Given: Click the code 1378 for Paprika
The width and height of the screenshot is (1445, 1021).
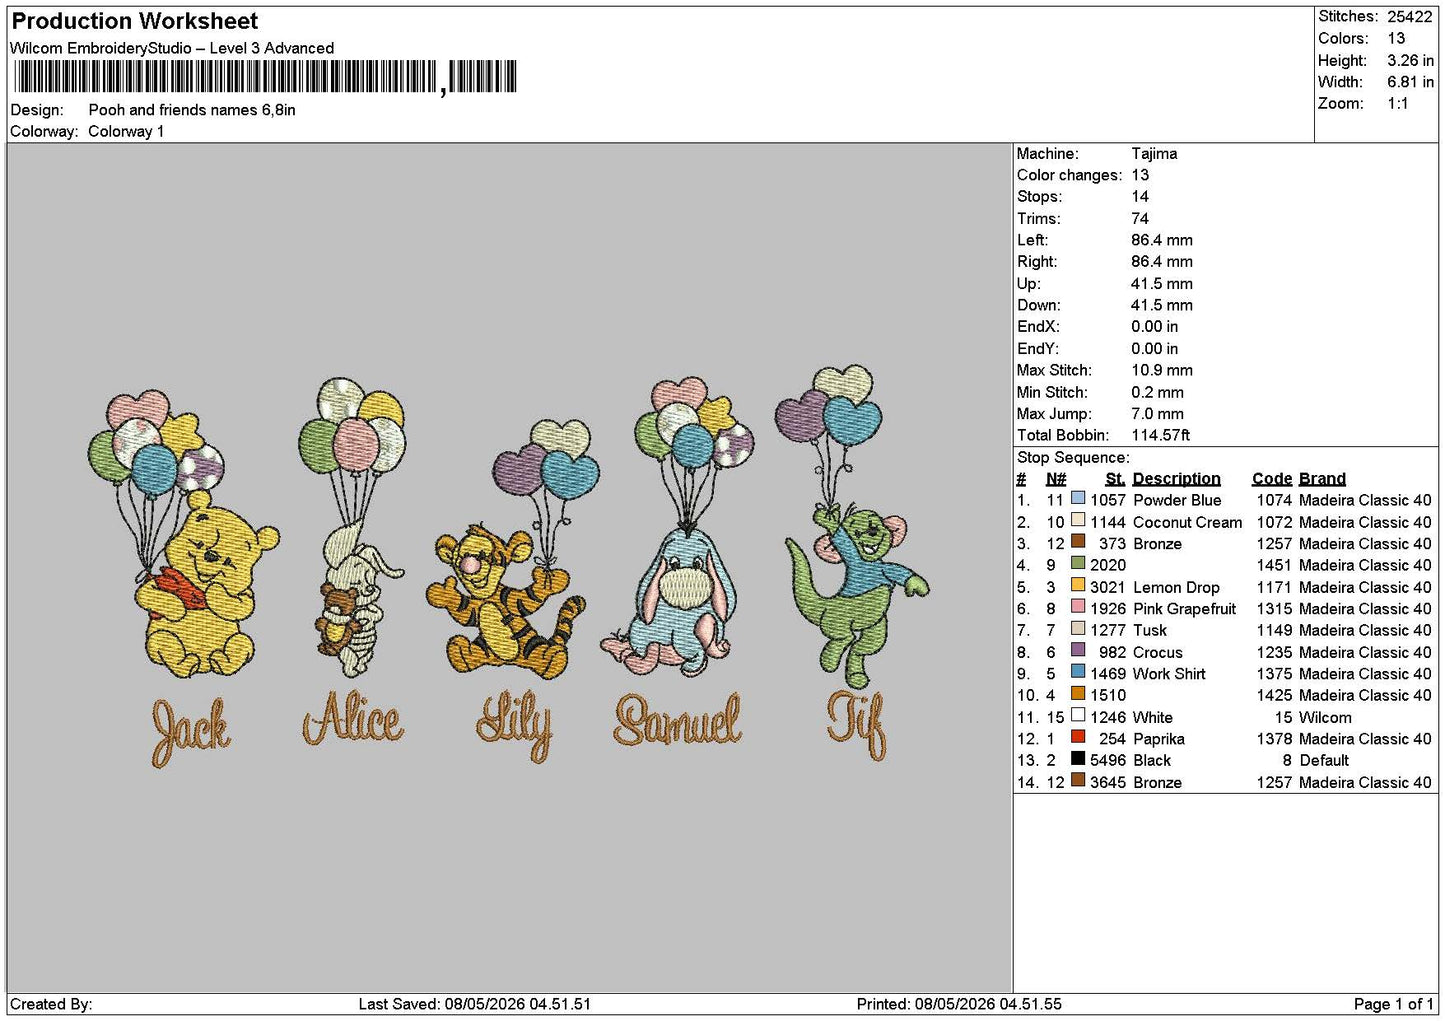Looking at the screenshot, I should (x=1274, y=739).
